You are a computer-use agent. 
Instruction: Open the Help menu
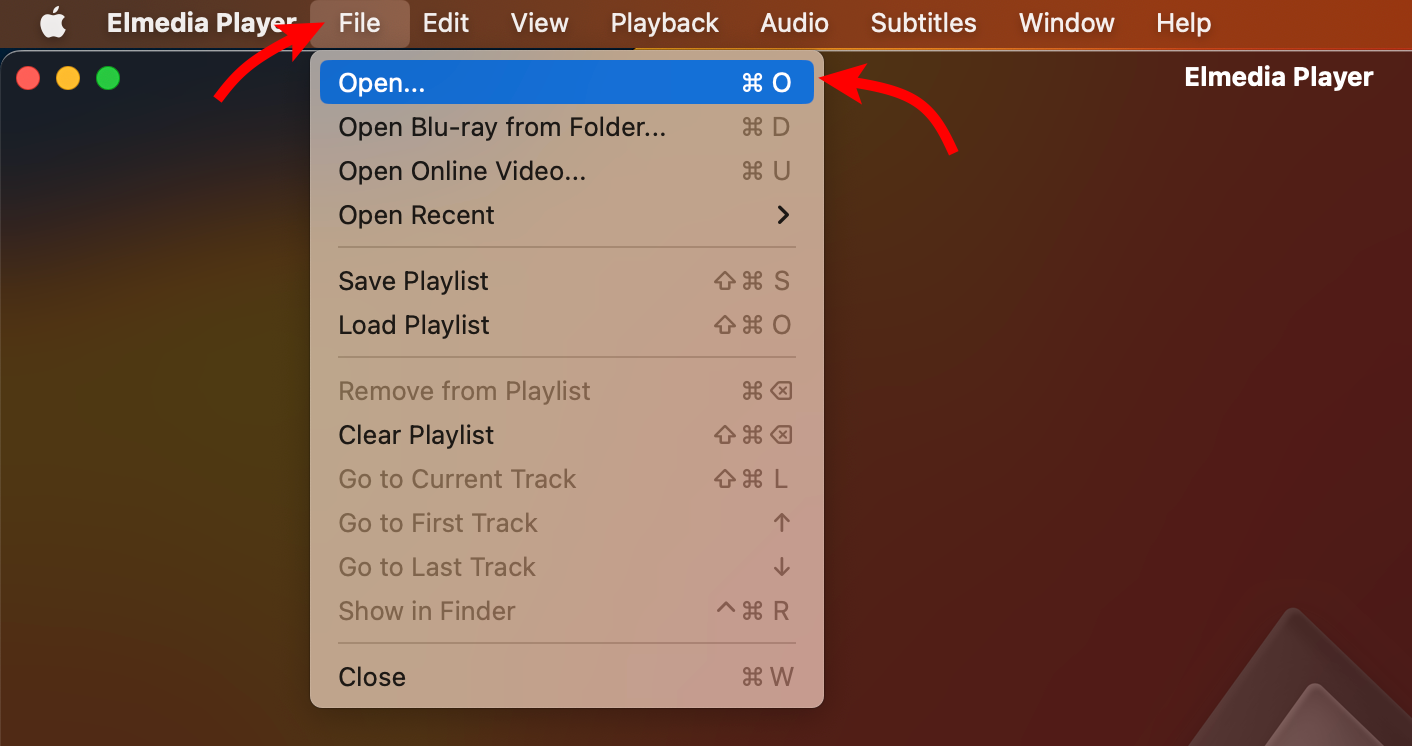coord(1183,23)
